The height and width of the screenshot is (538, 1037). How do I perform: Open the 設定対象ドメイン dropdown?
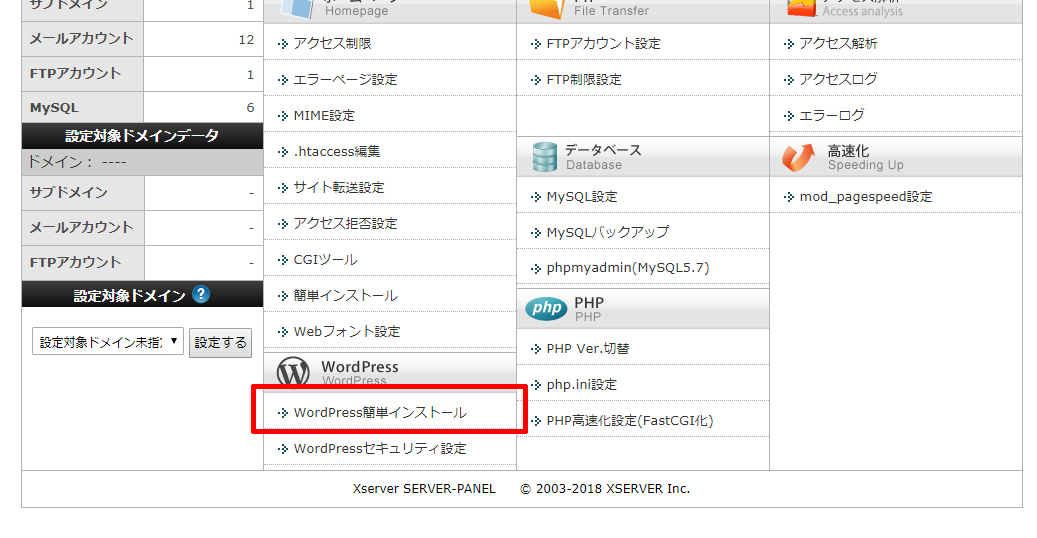pyautogui.click(x=107, y=342)
